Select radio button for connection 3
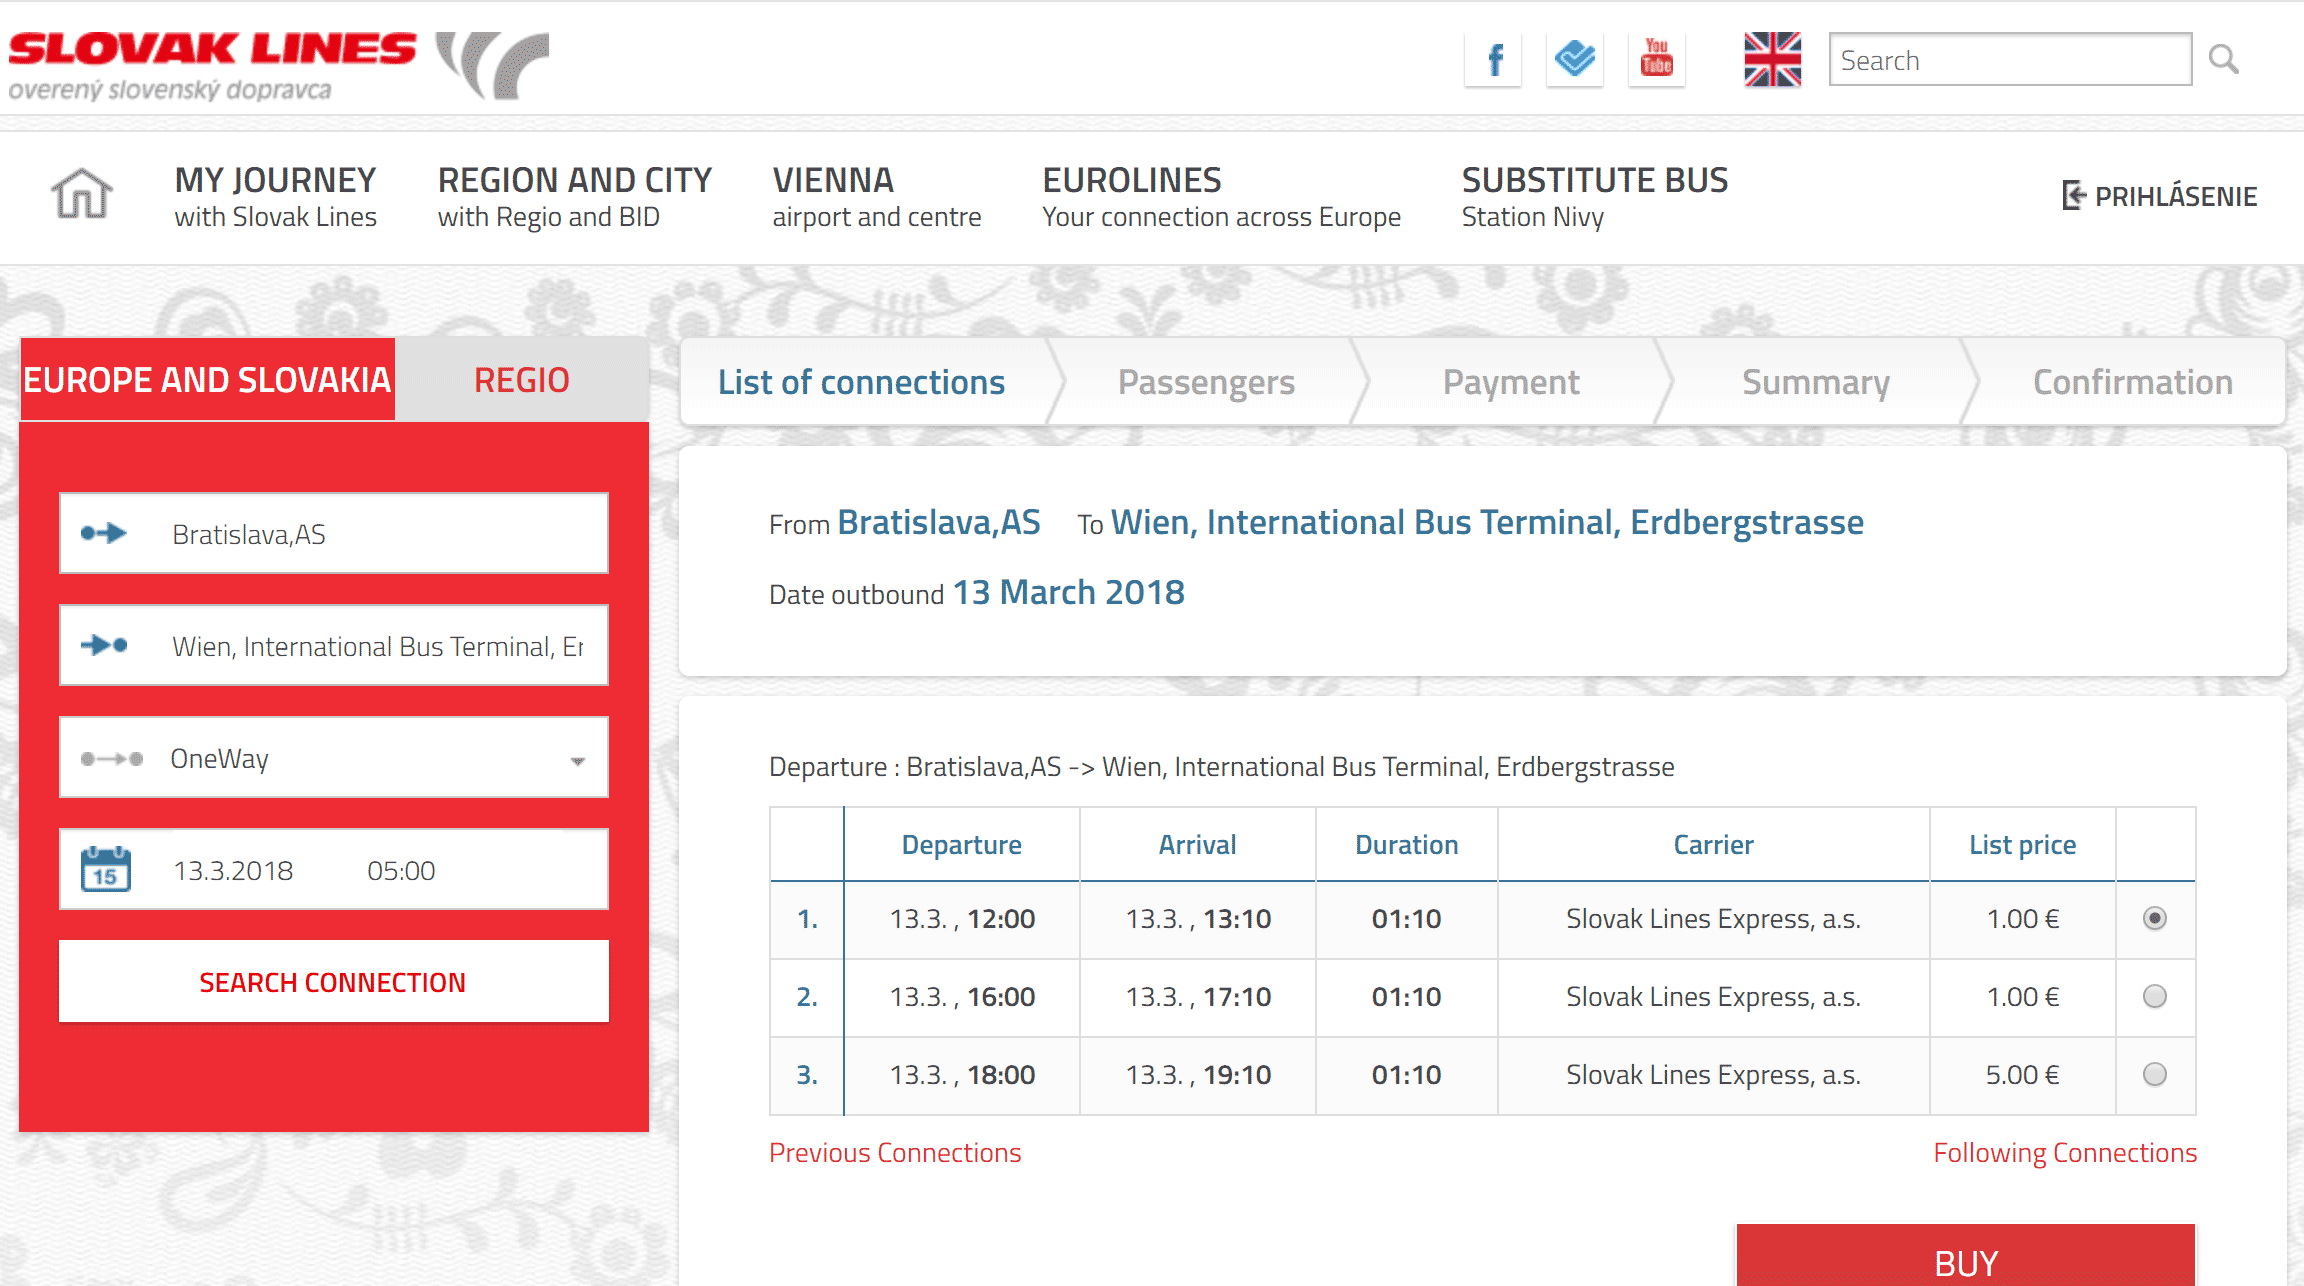 pos(2155,1074)
